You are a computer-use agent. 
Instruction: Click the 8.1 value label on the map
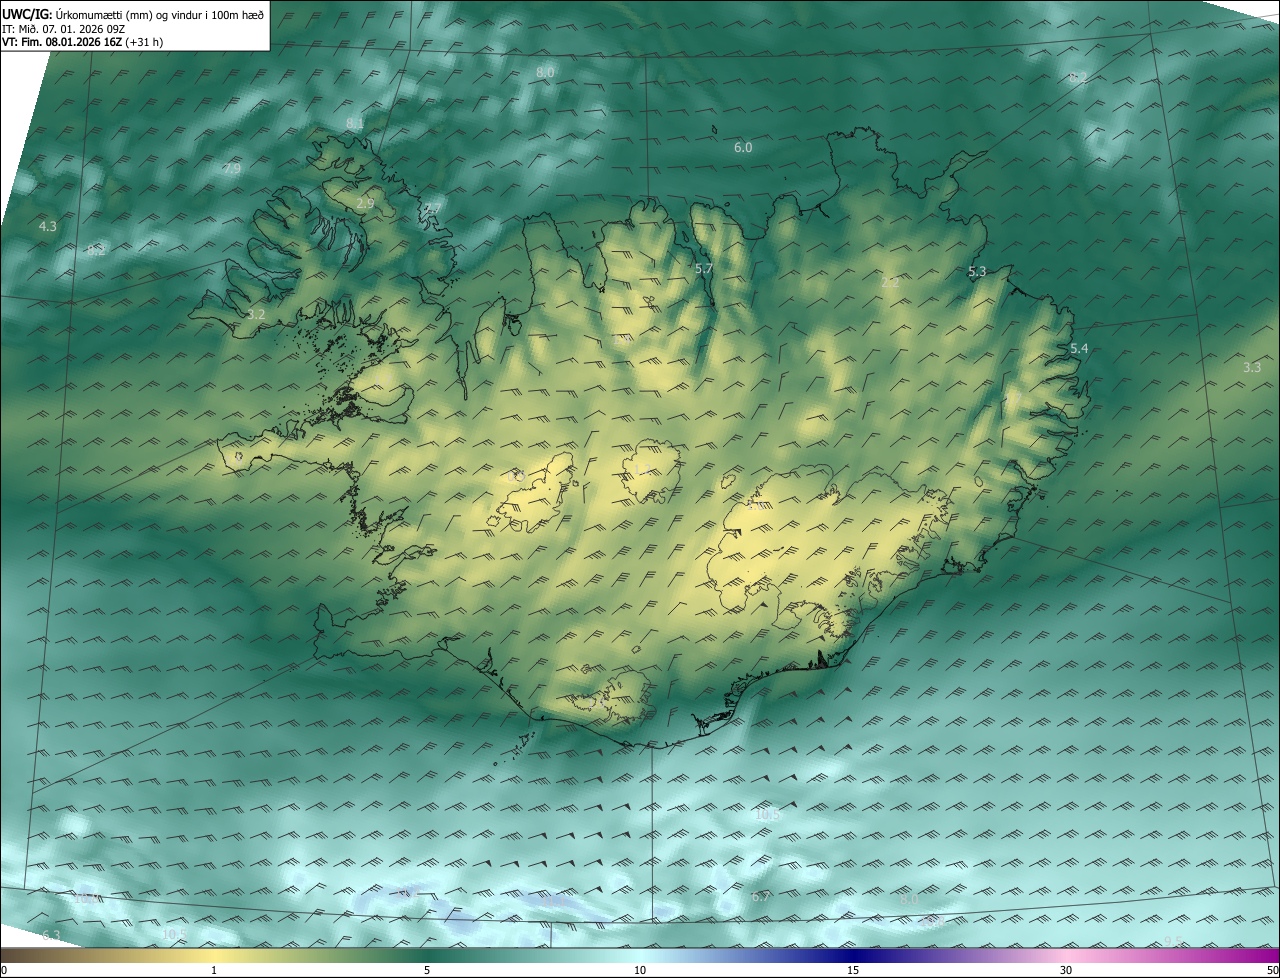355,123
